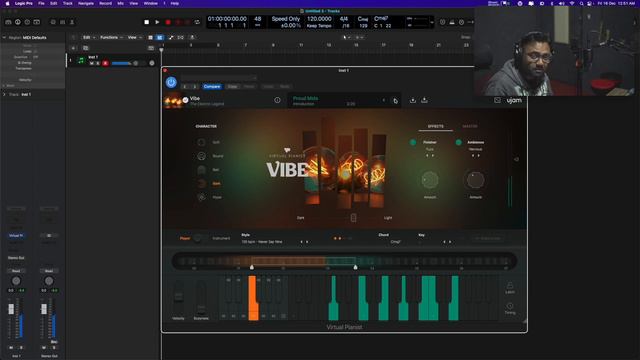
Task: Open the Edit menu in Tracks area
Action: (89, 37)
